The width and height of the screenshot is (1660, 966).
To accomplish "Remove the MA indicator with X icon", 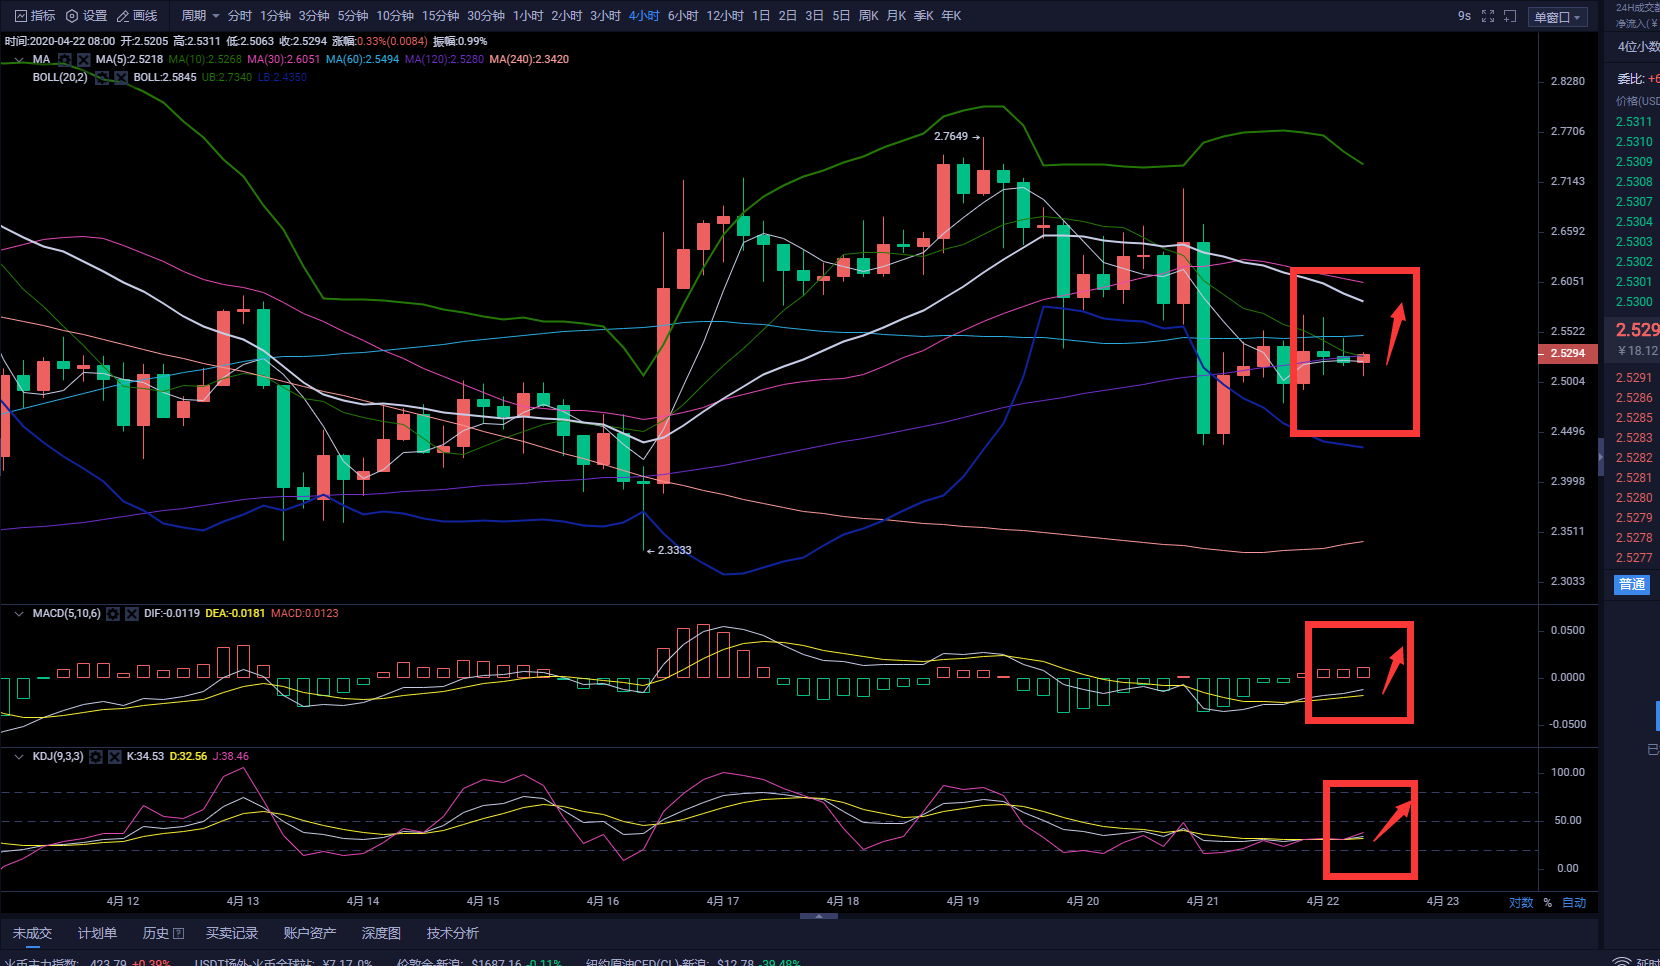I will click(84, 60).
